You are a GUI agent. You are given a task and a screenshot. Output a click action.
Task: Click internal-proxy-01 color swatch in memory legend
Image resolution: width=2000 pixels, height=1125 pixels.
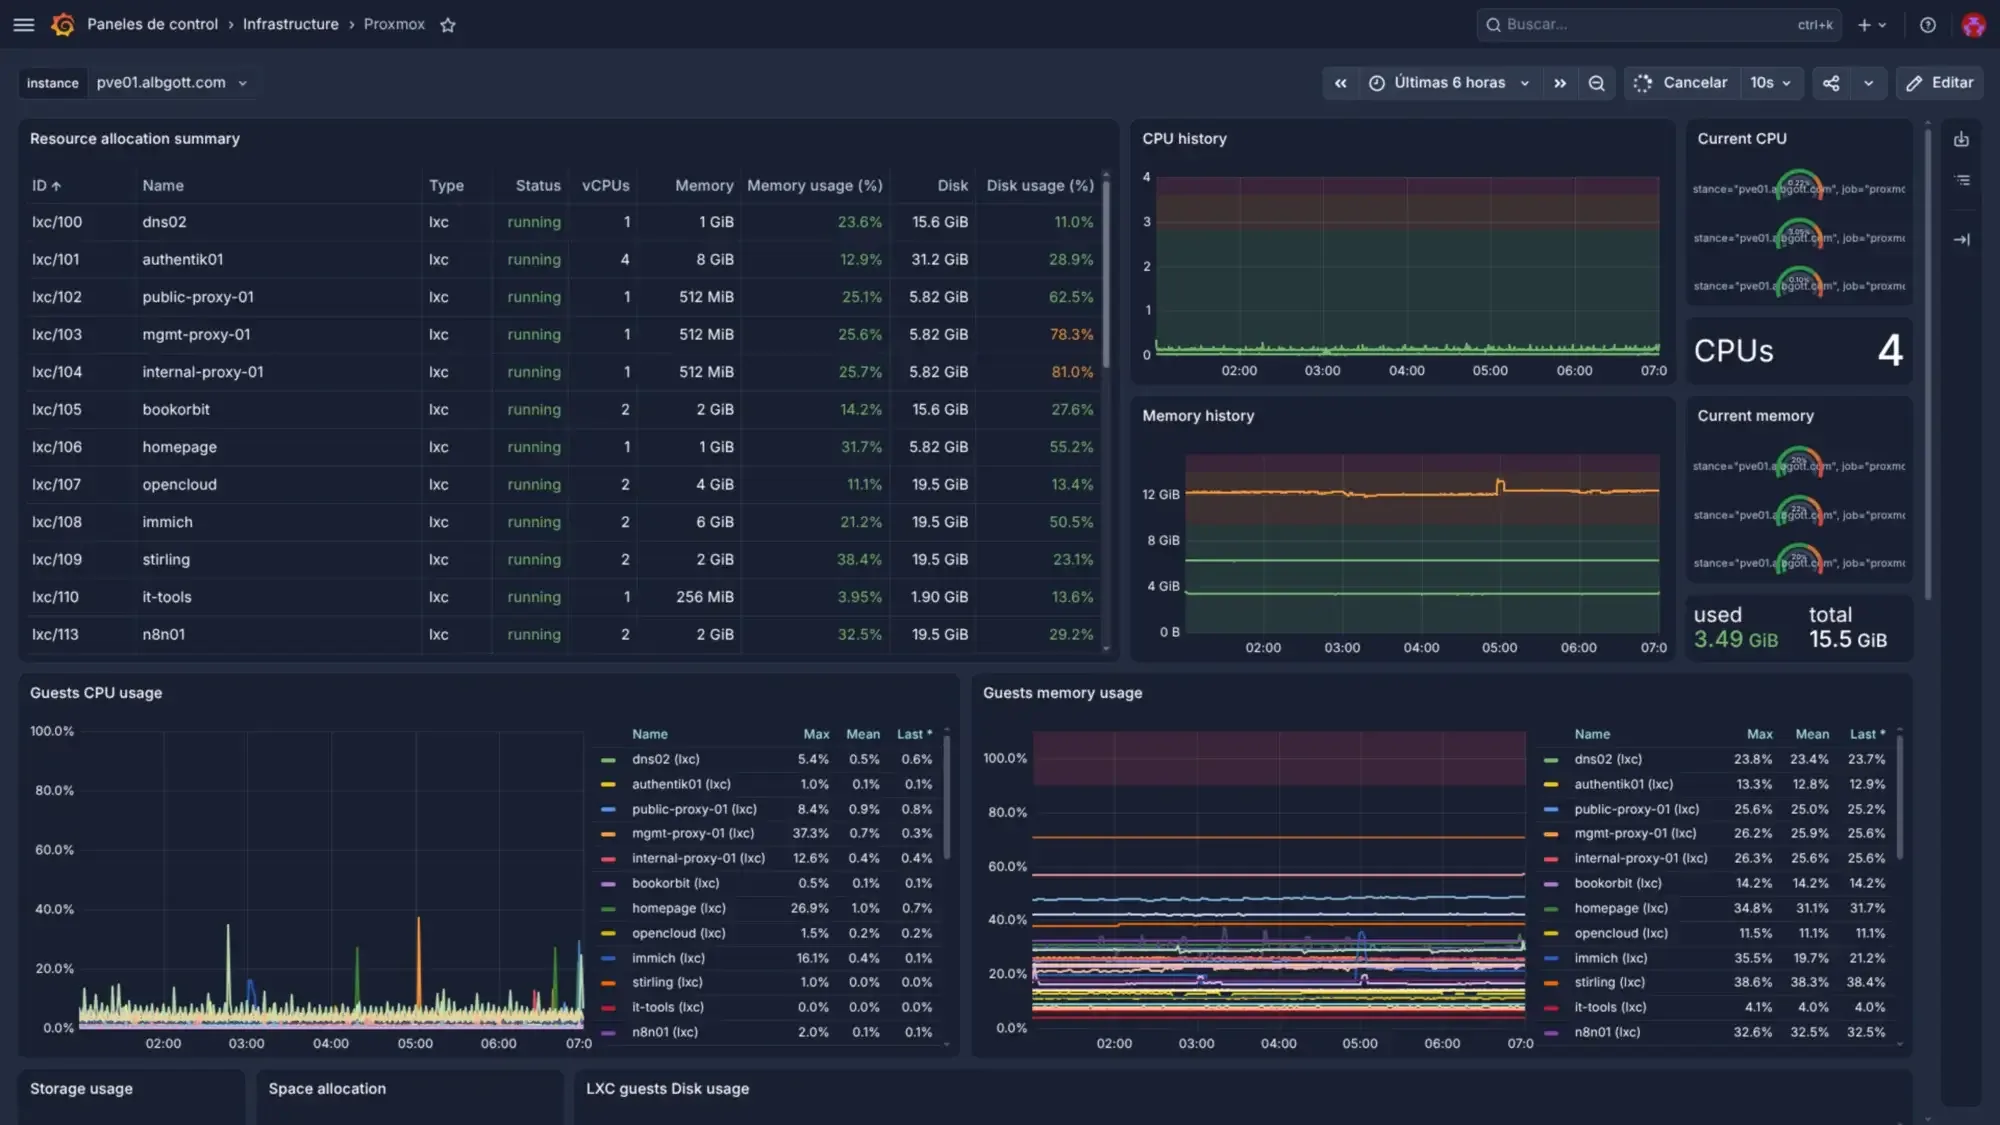pos(1551,859)
